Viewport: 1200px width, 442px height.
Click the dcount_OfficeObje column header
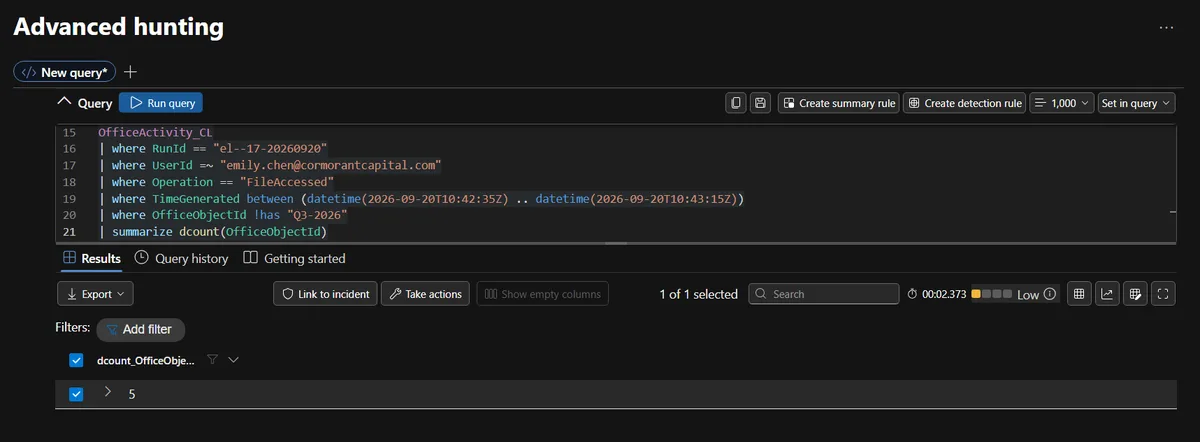146,361
